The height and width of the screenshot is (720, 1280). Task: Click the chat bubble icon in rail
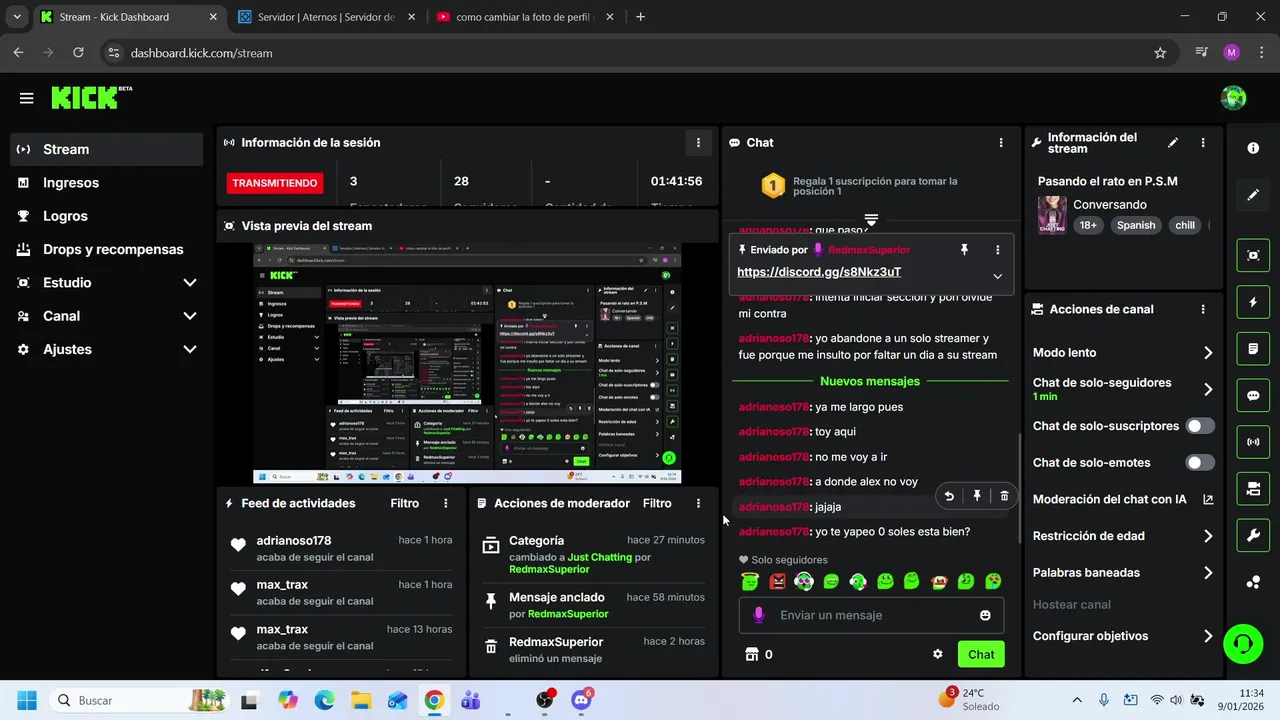point(1253,395)
